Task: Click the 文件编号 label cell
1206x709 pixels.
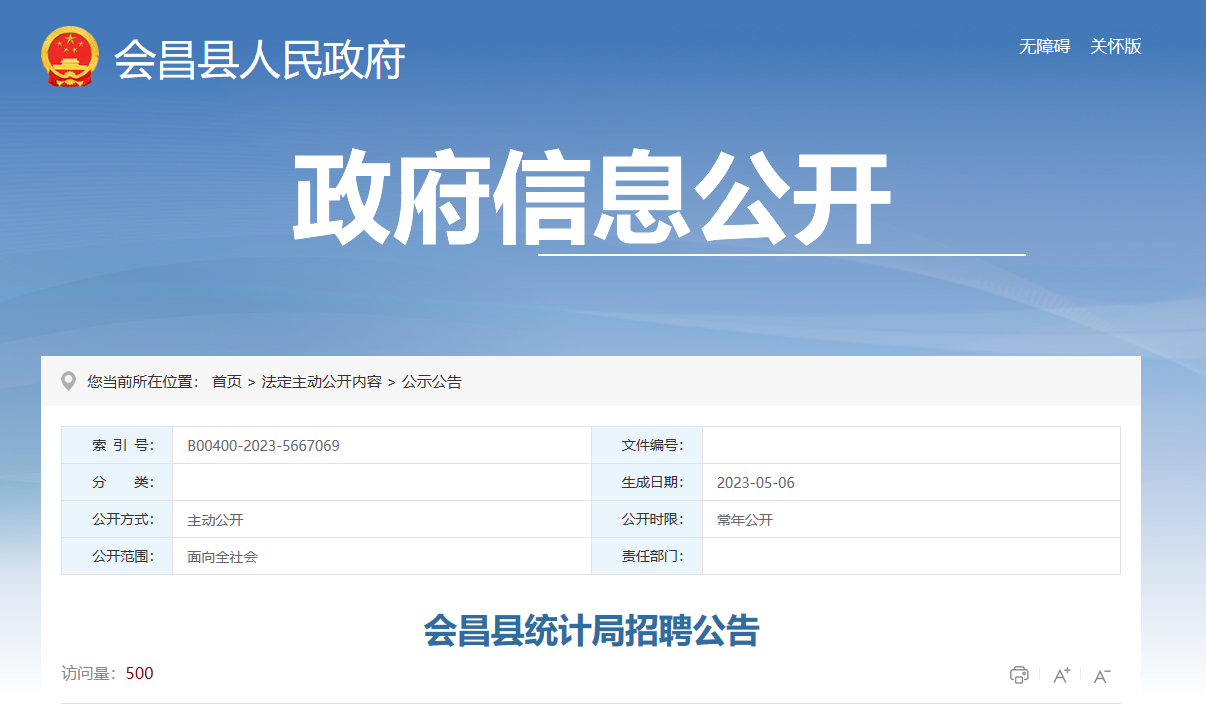Action: click(647, 446)
